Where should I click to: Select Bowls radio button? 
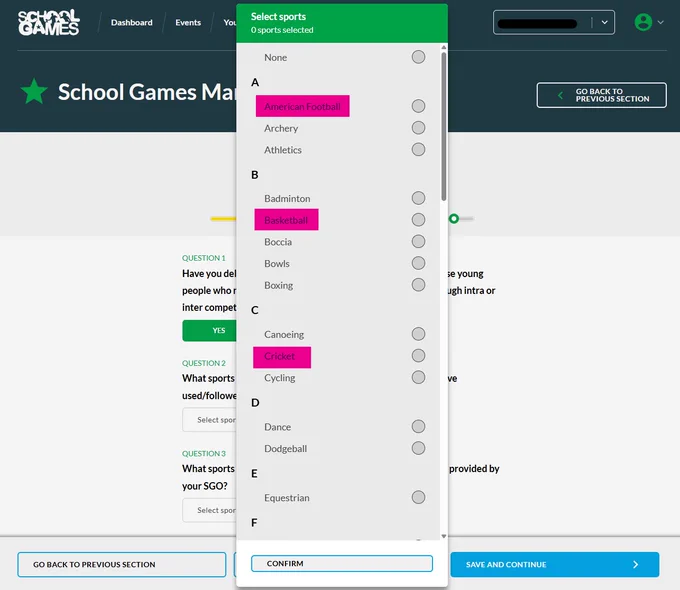(418, 263)
